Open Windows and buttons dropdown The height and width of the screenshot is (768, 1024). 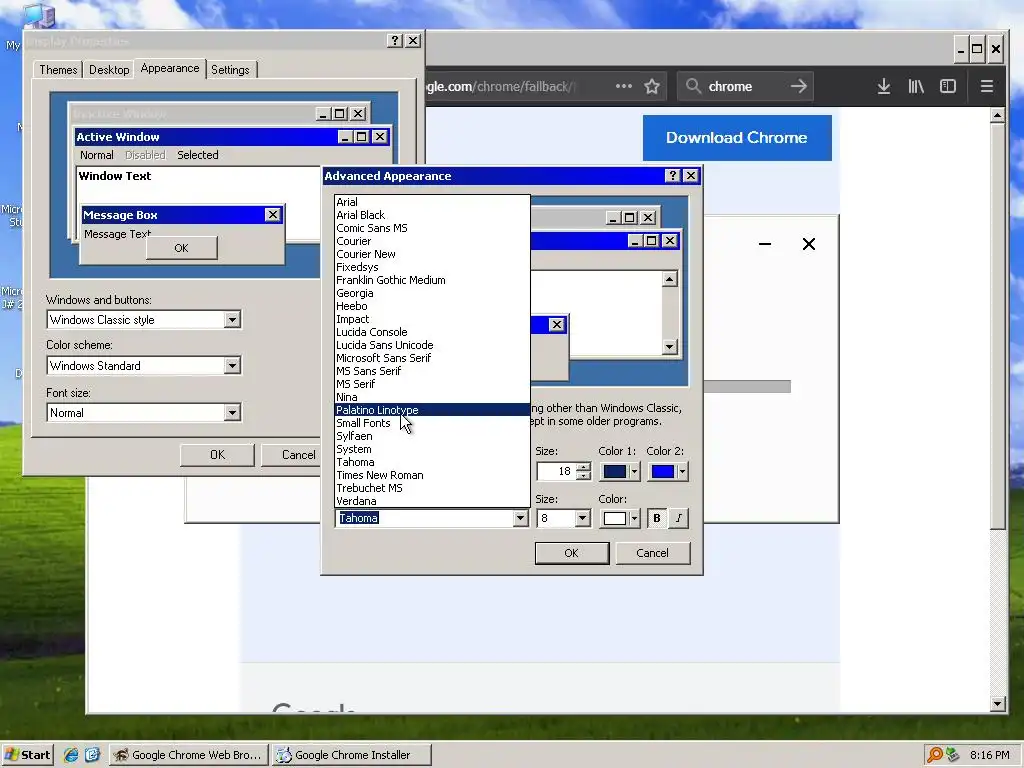click(232, 320)
